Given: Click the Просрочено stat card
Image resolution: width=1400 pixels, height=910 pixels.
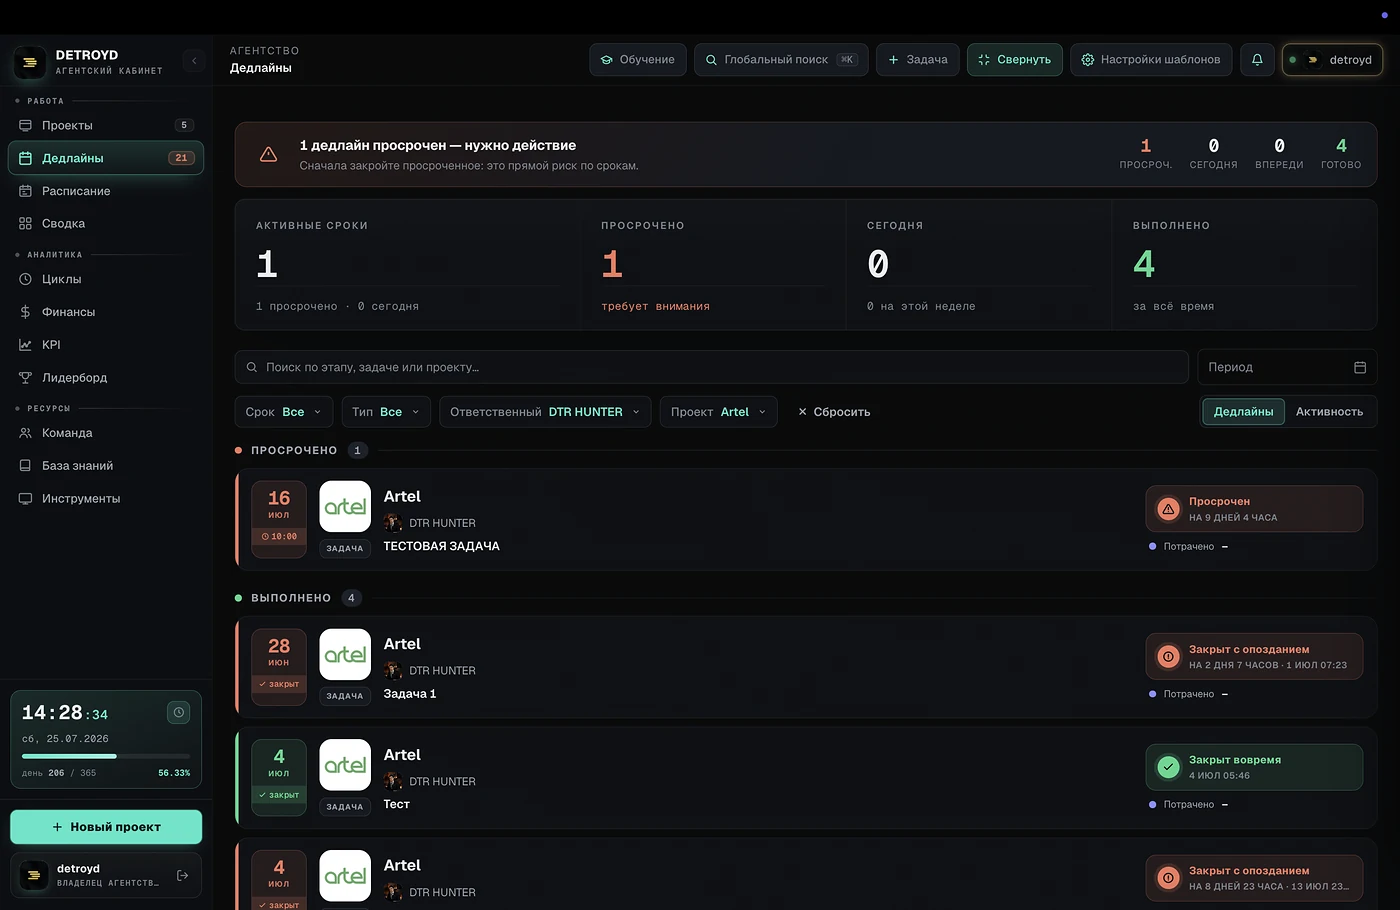Looking at the screenshot, I should click(713, 265).
